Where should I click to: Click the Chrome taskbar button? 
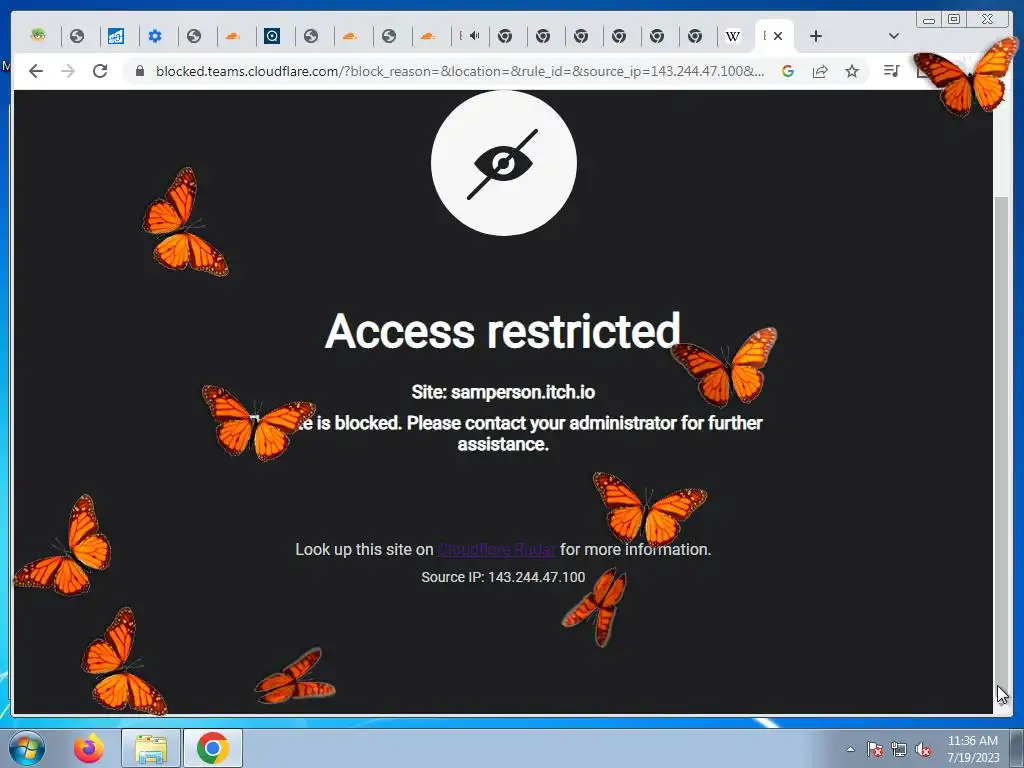tap(212, 748)
